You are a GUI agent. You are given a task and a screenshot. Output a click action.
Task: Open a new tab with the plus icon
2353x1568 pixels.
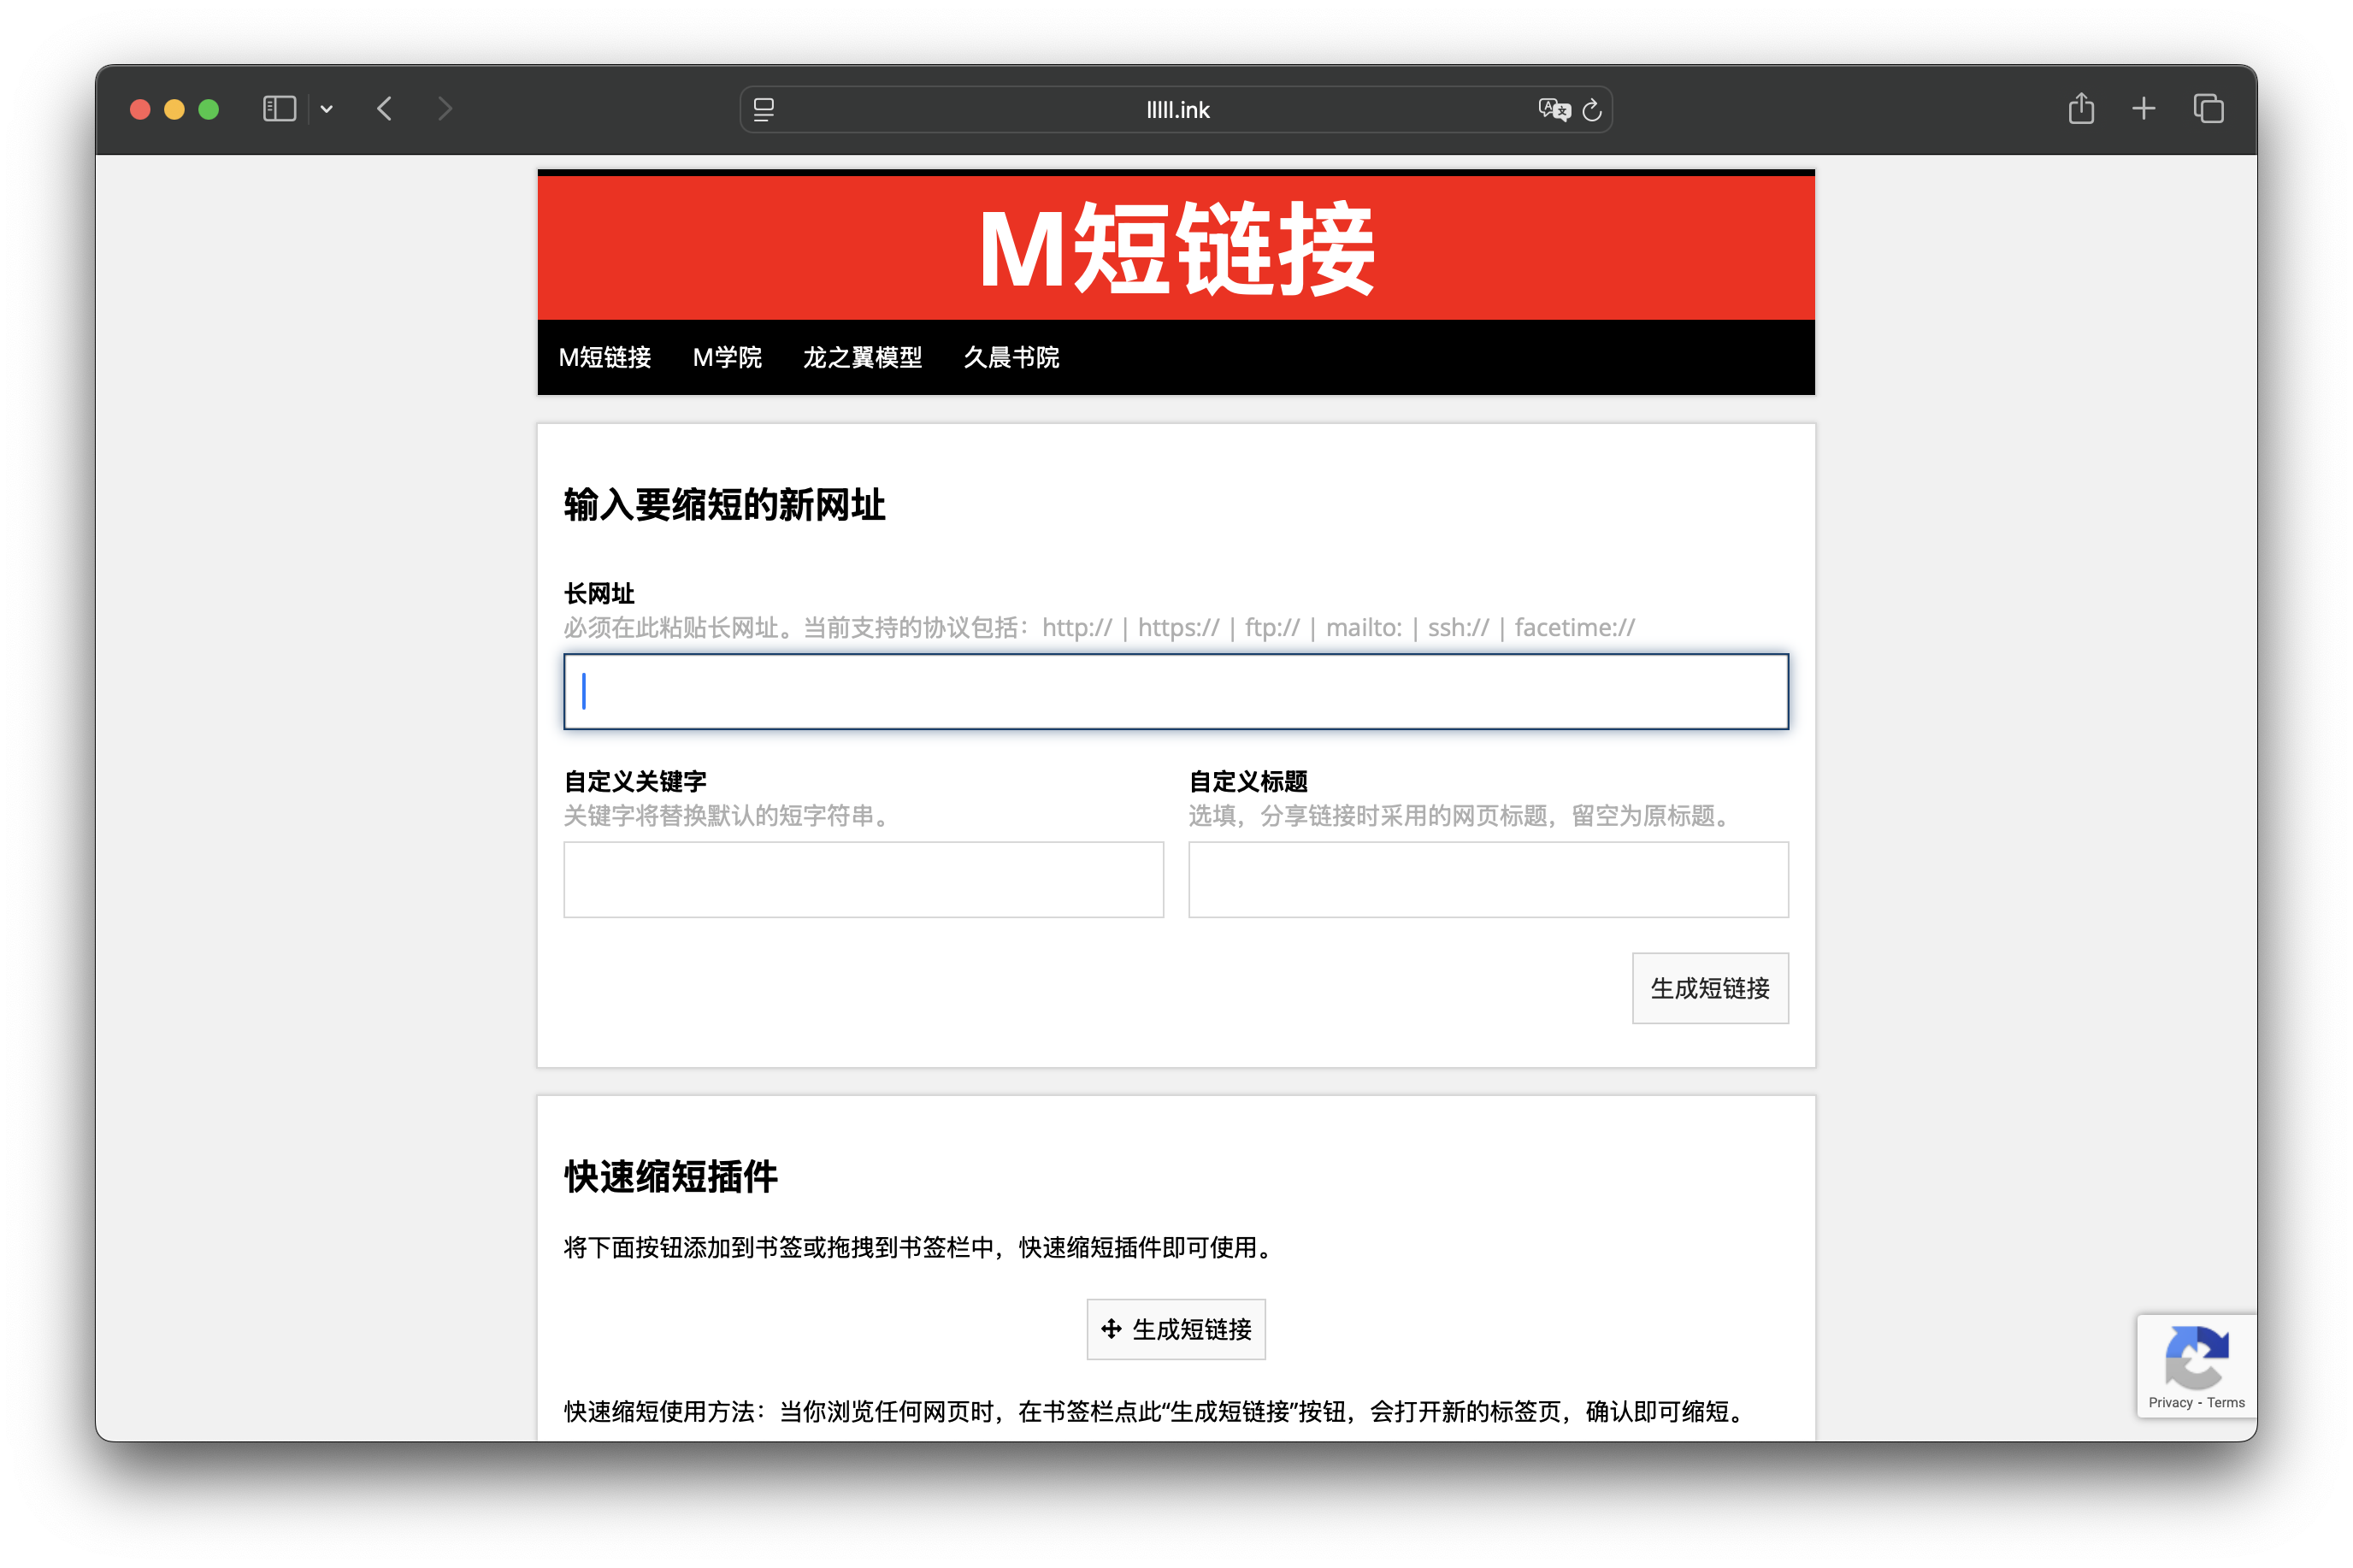(2143, 108)
